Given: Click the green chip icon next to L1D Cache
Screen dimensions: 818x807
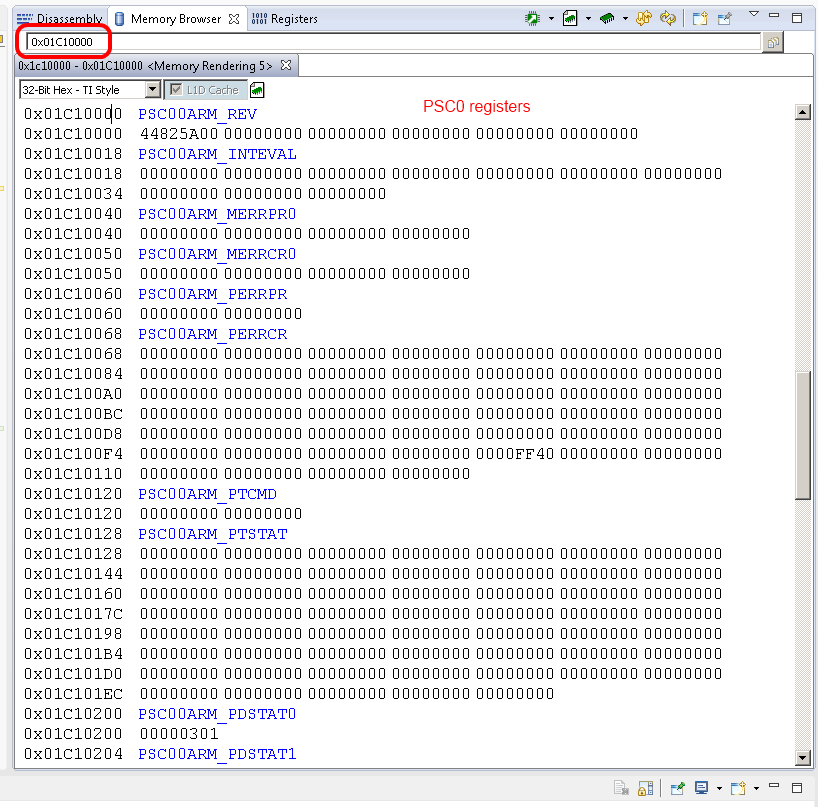Looking at the screenshot, I should pos(257,90).
